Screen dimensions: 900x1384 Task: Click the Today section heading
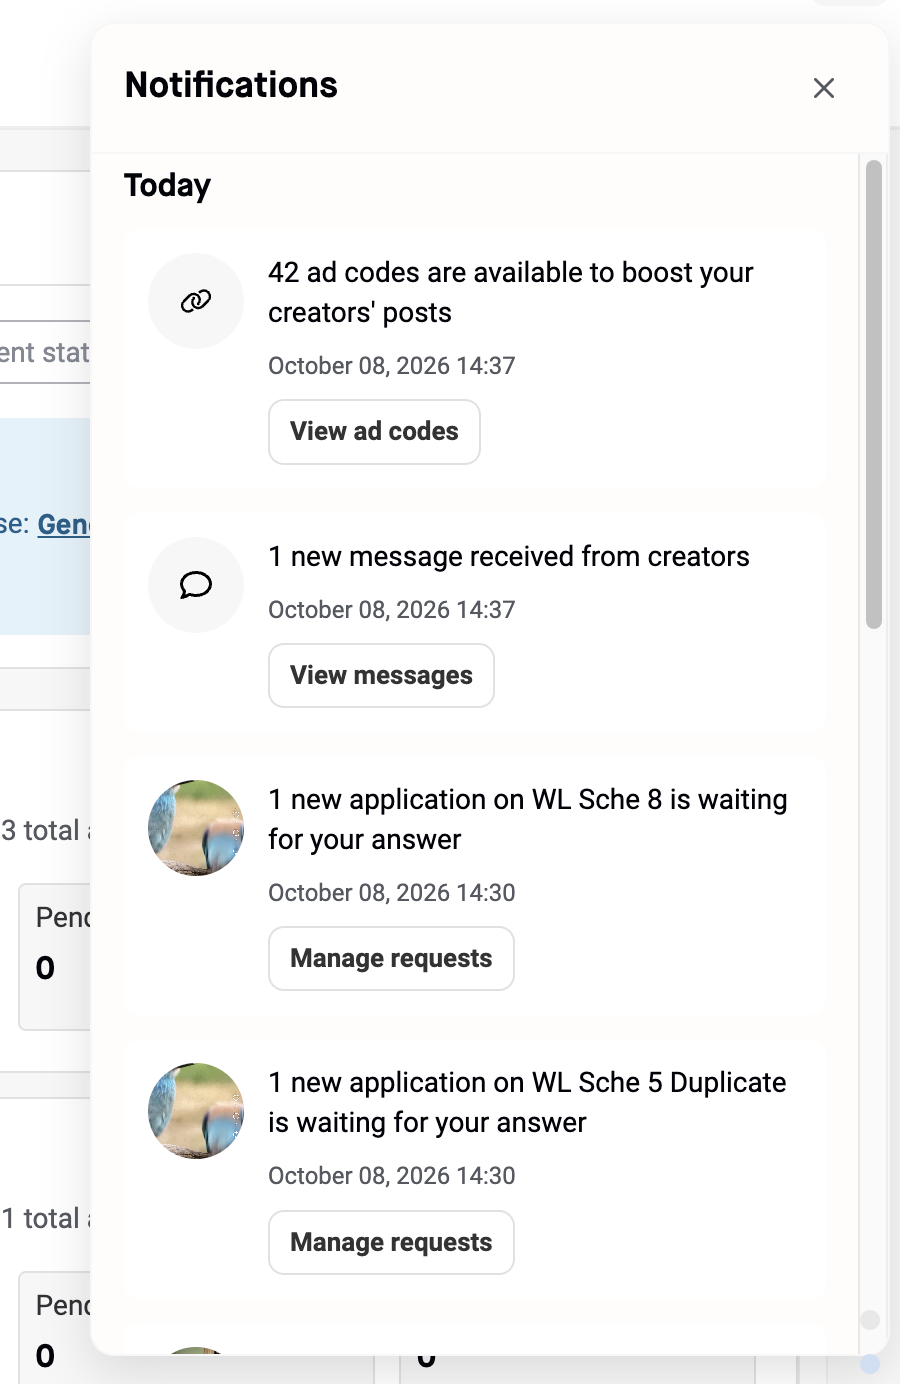pos(167,186)
